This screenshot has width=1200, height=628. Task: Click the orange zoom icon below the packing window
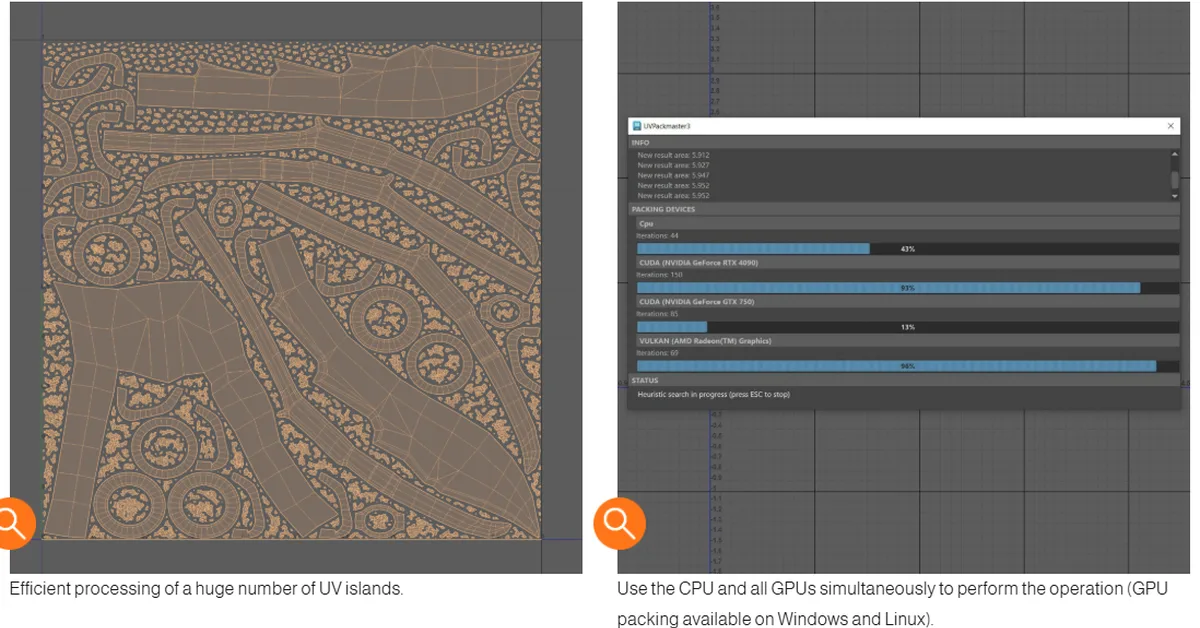pyautogui.click(x=618, y=522)
